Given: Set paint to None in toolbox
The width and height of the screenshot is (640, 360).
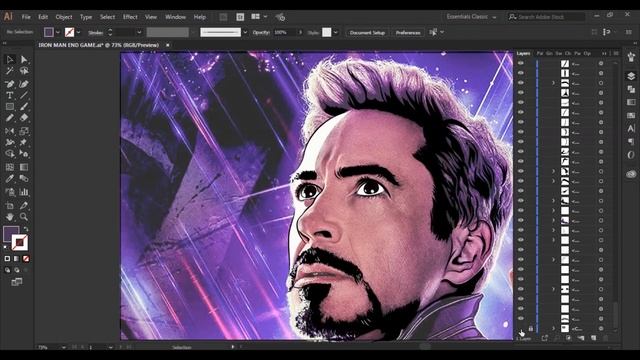Looking at the screenshot, I should [x=26, y=259].
